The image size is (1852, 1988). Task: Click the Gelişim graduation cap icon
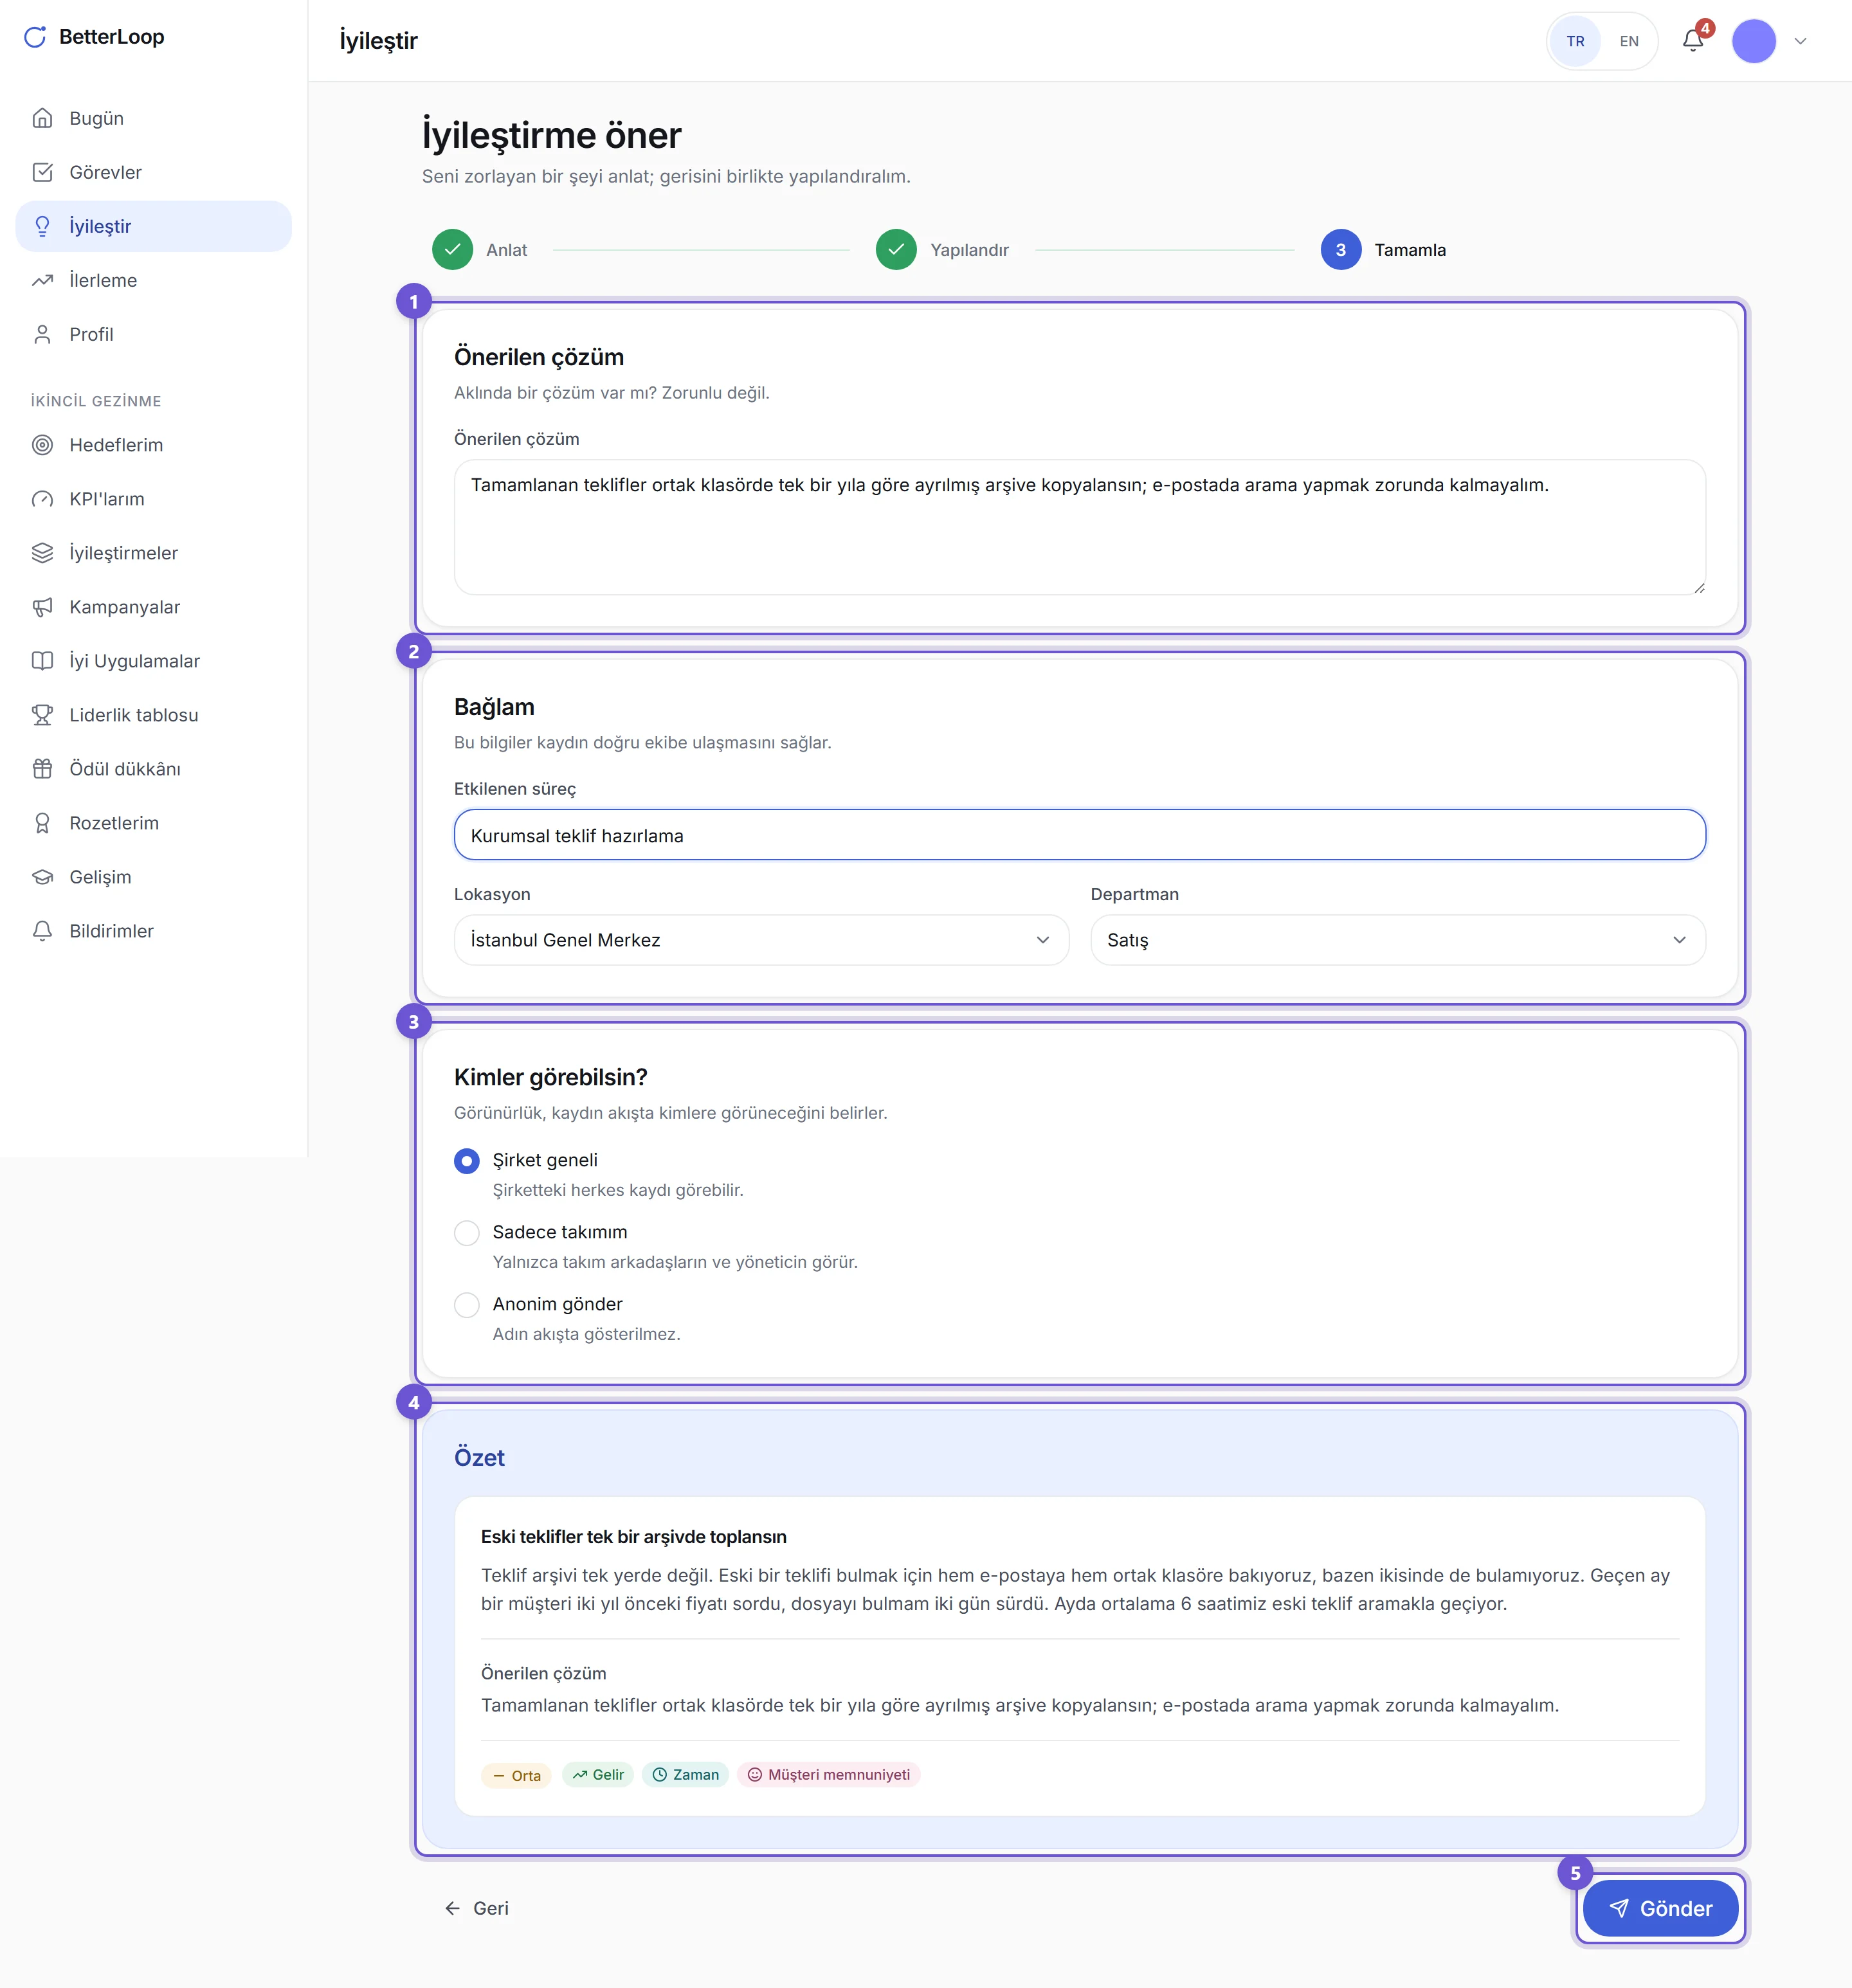[x=42, y=877]
